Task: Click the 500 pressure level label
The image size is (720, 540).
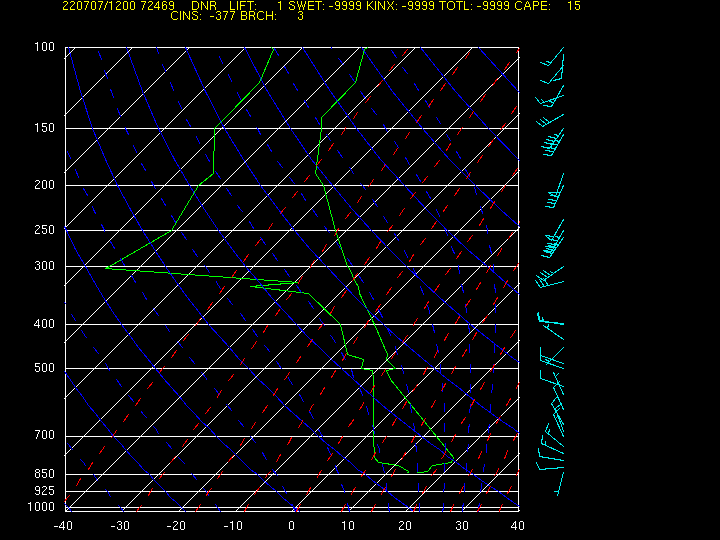Action: click(x=45, y=368)
